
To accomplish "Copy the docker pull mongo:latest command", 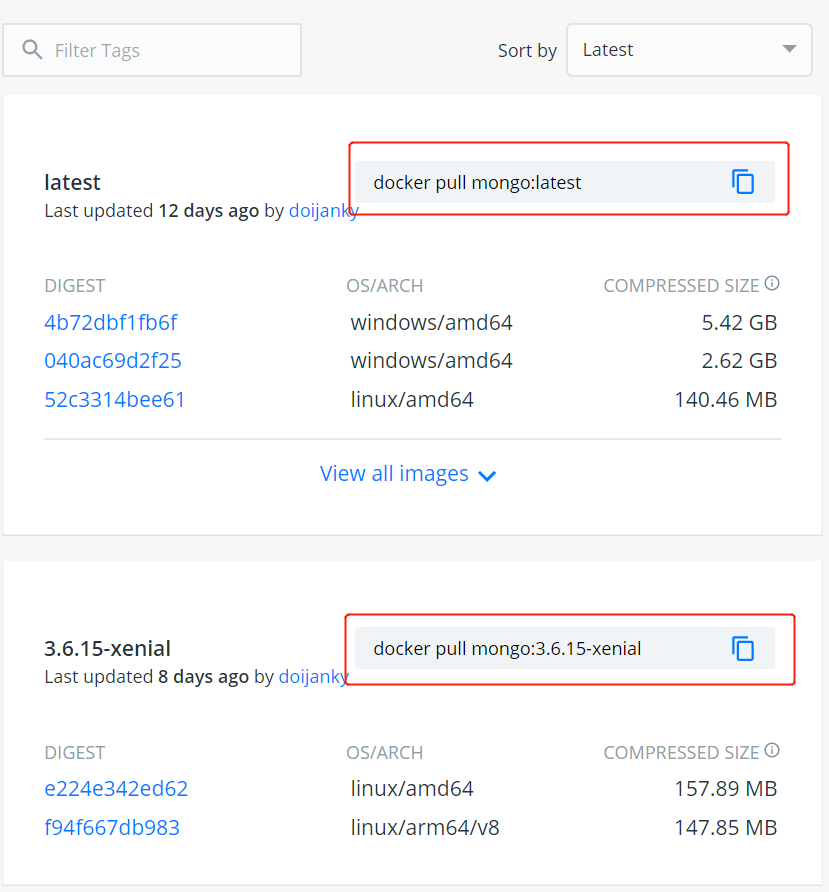I will coord(742,181).
